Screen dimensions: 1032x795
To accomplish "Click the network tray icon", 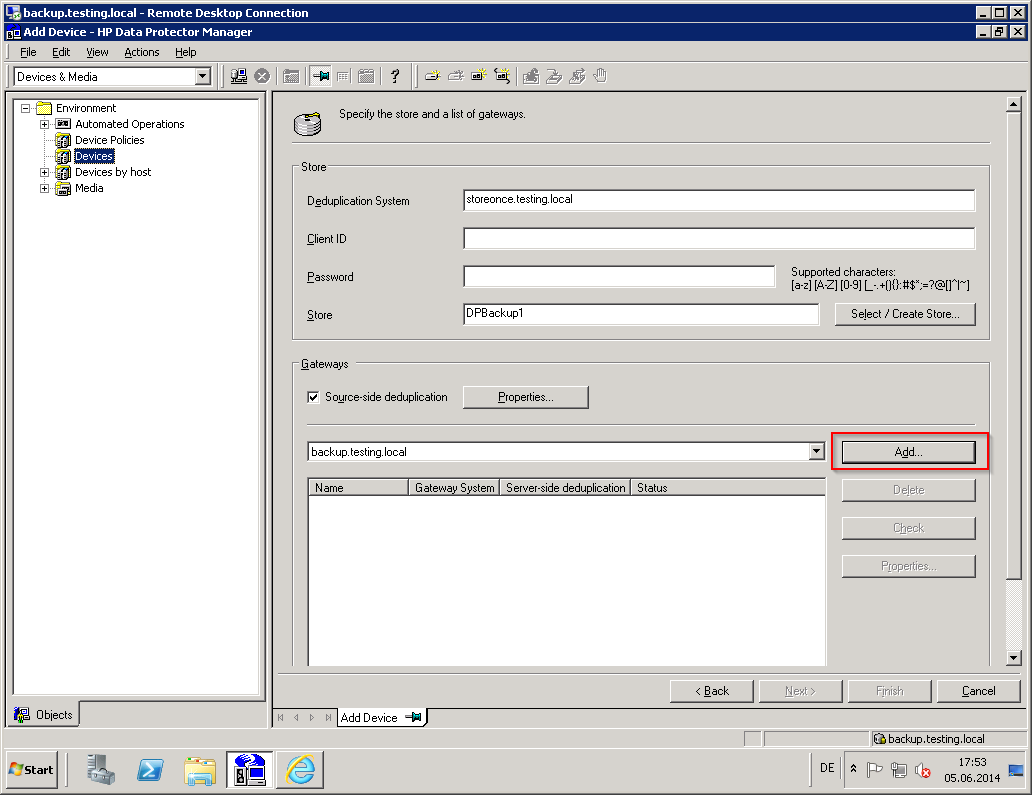I will click(x=898, y=769).
